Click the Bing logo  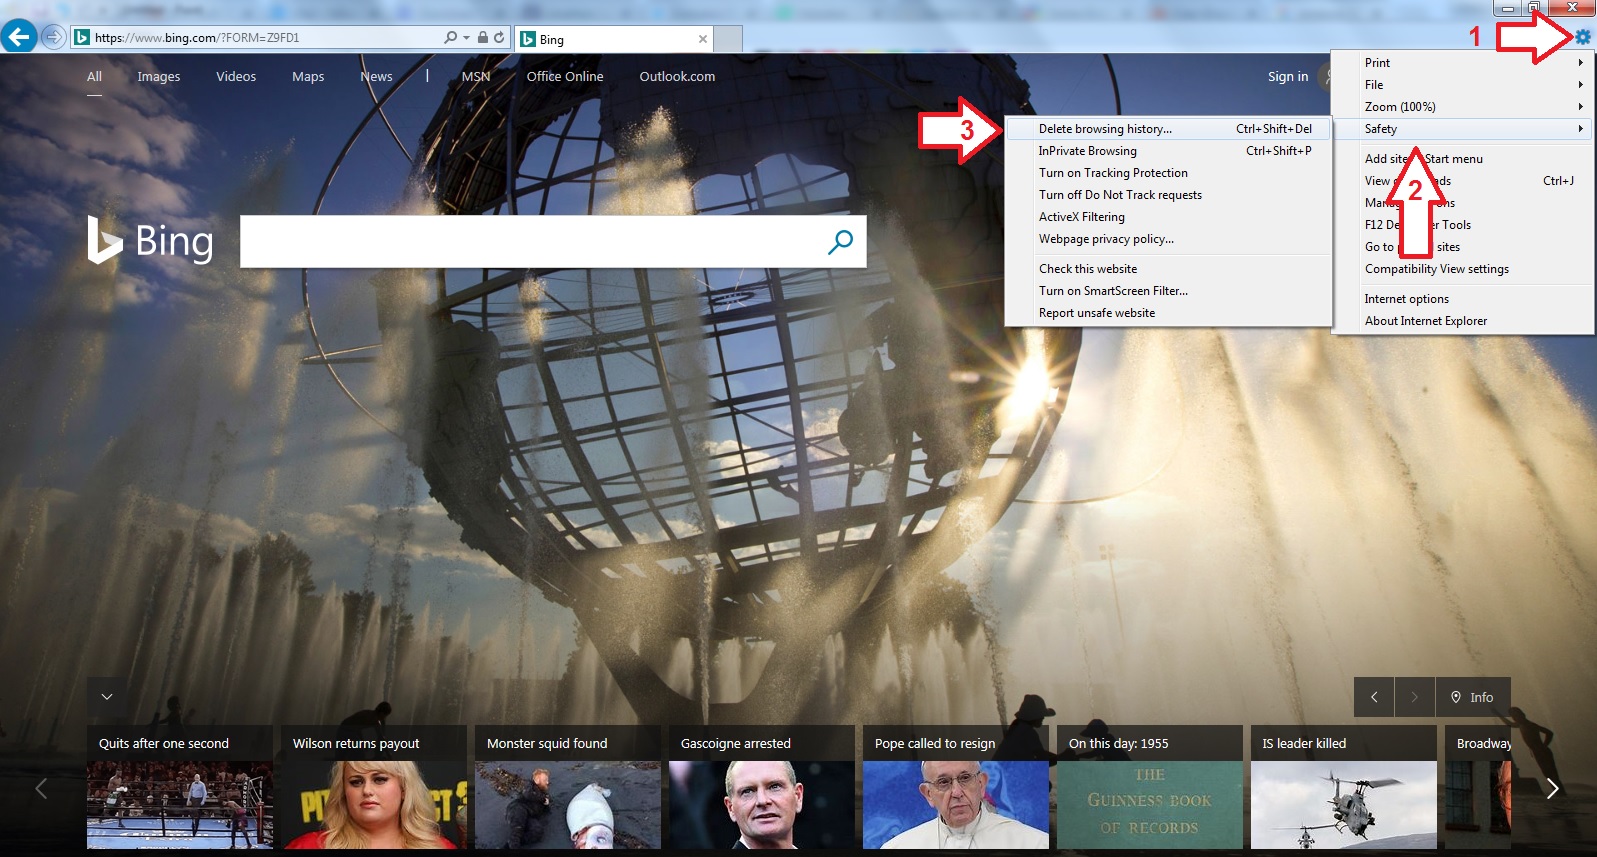150,240
